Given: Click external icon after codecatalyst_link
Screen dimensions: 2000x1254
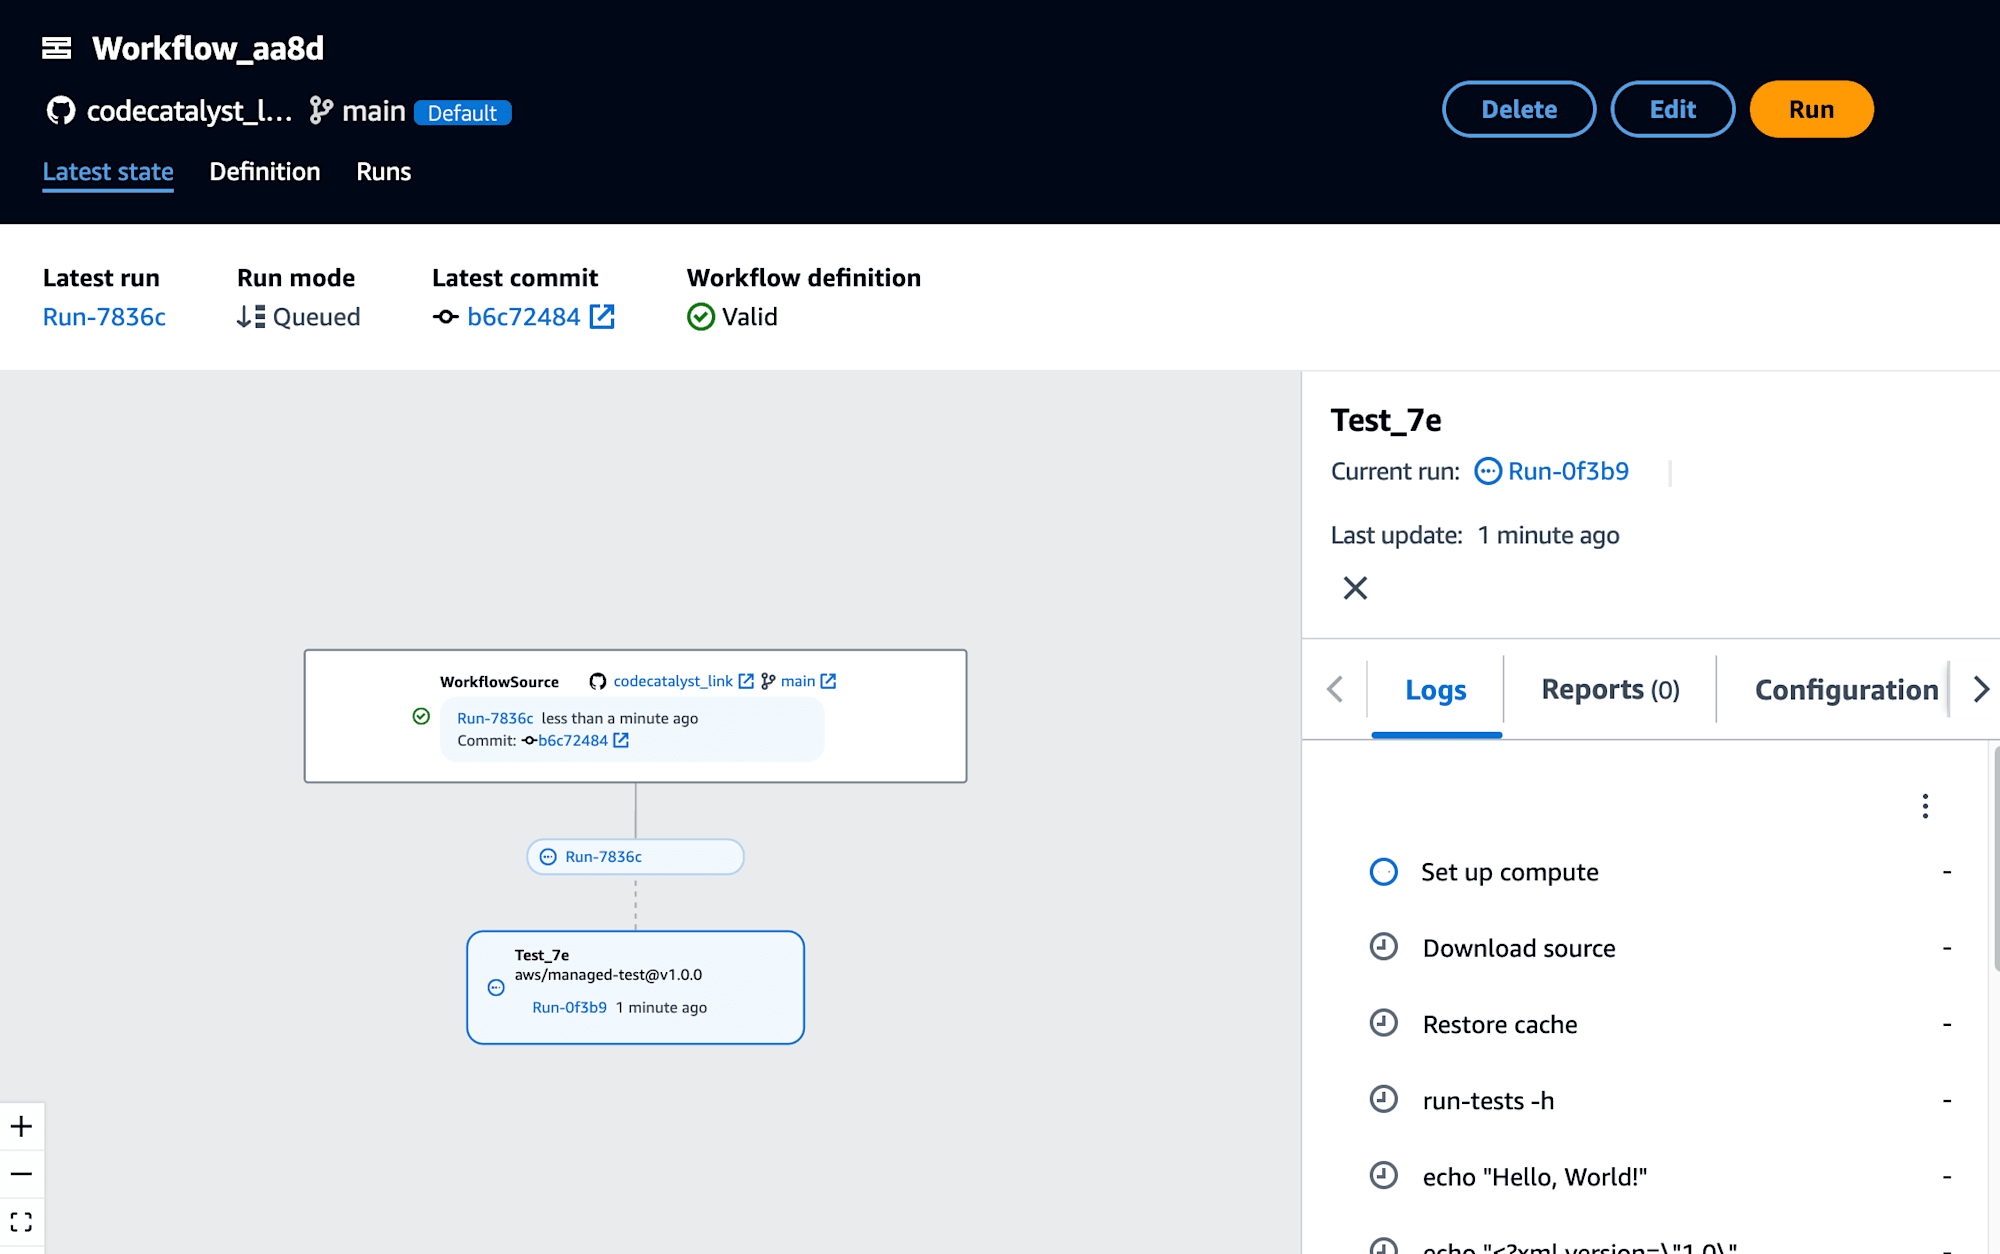Looking at the screenshot, I should [746, 681].
